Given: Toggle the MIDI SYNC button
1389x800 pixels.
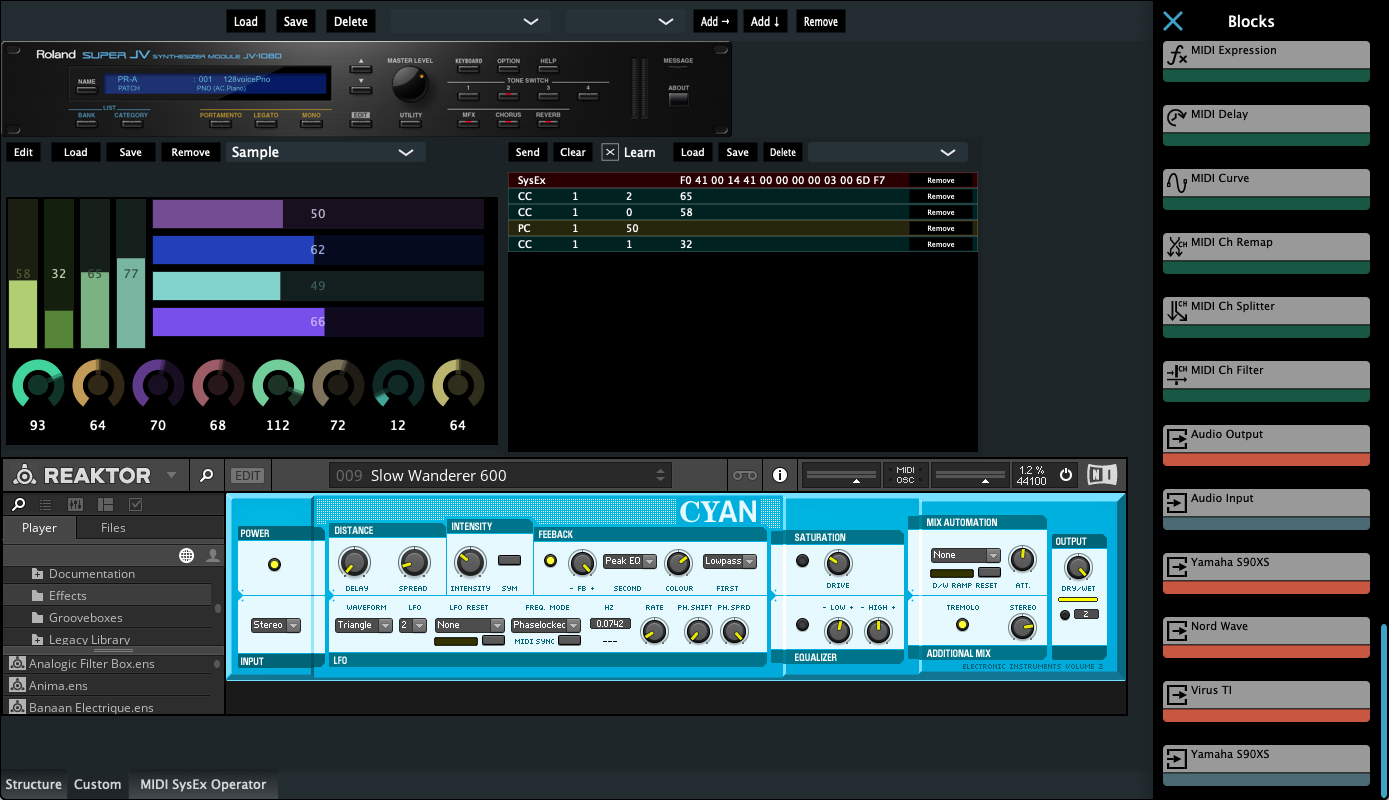Looking at the screenshot, I should 569,640.
